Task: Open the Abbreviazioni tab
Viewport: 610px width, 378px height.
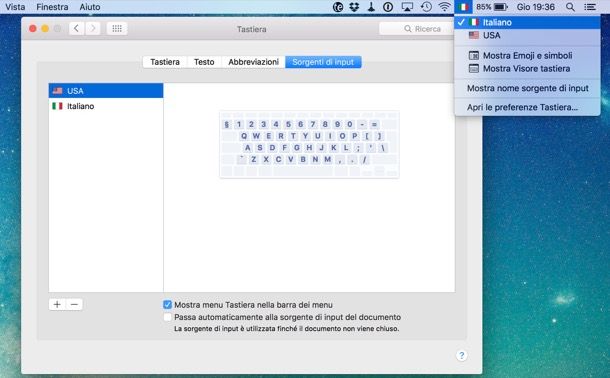Action: 253,62
